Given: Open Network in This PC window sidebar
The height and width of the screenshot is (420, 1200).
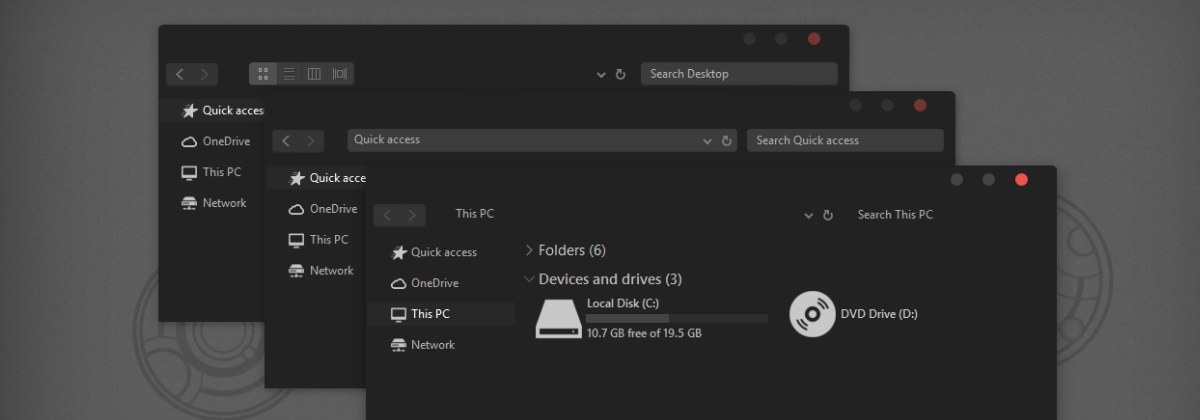Looking at the screenshot, I should point(433,345).
